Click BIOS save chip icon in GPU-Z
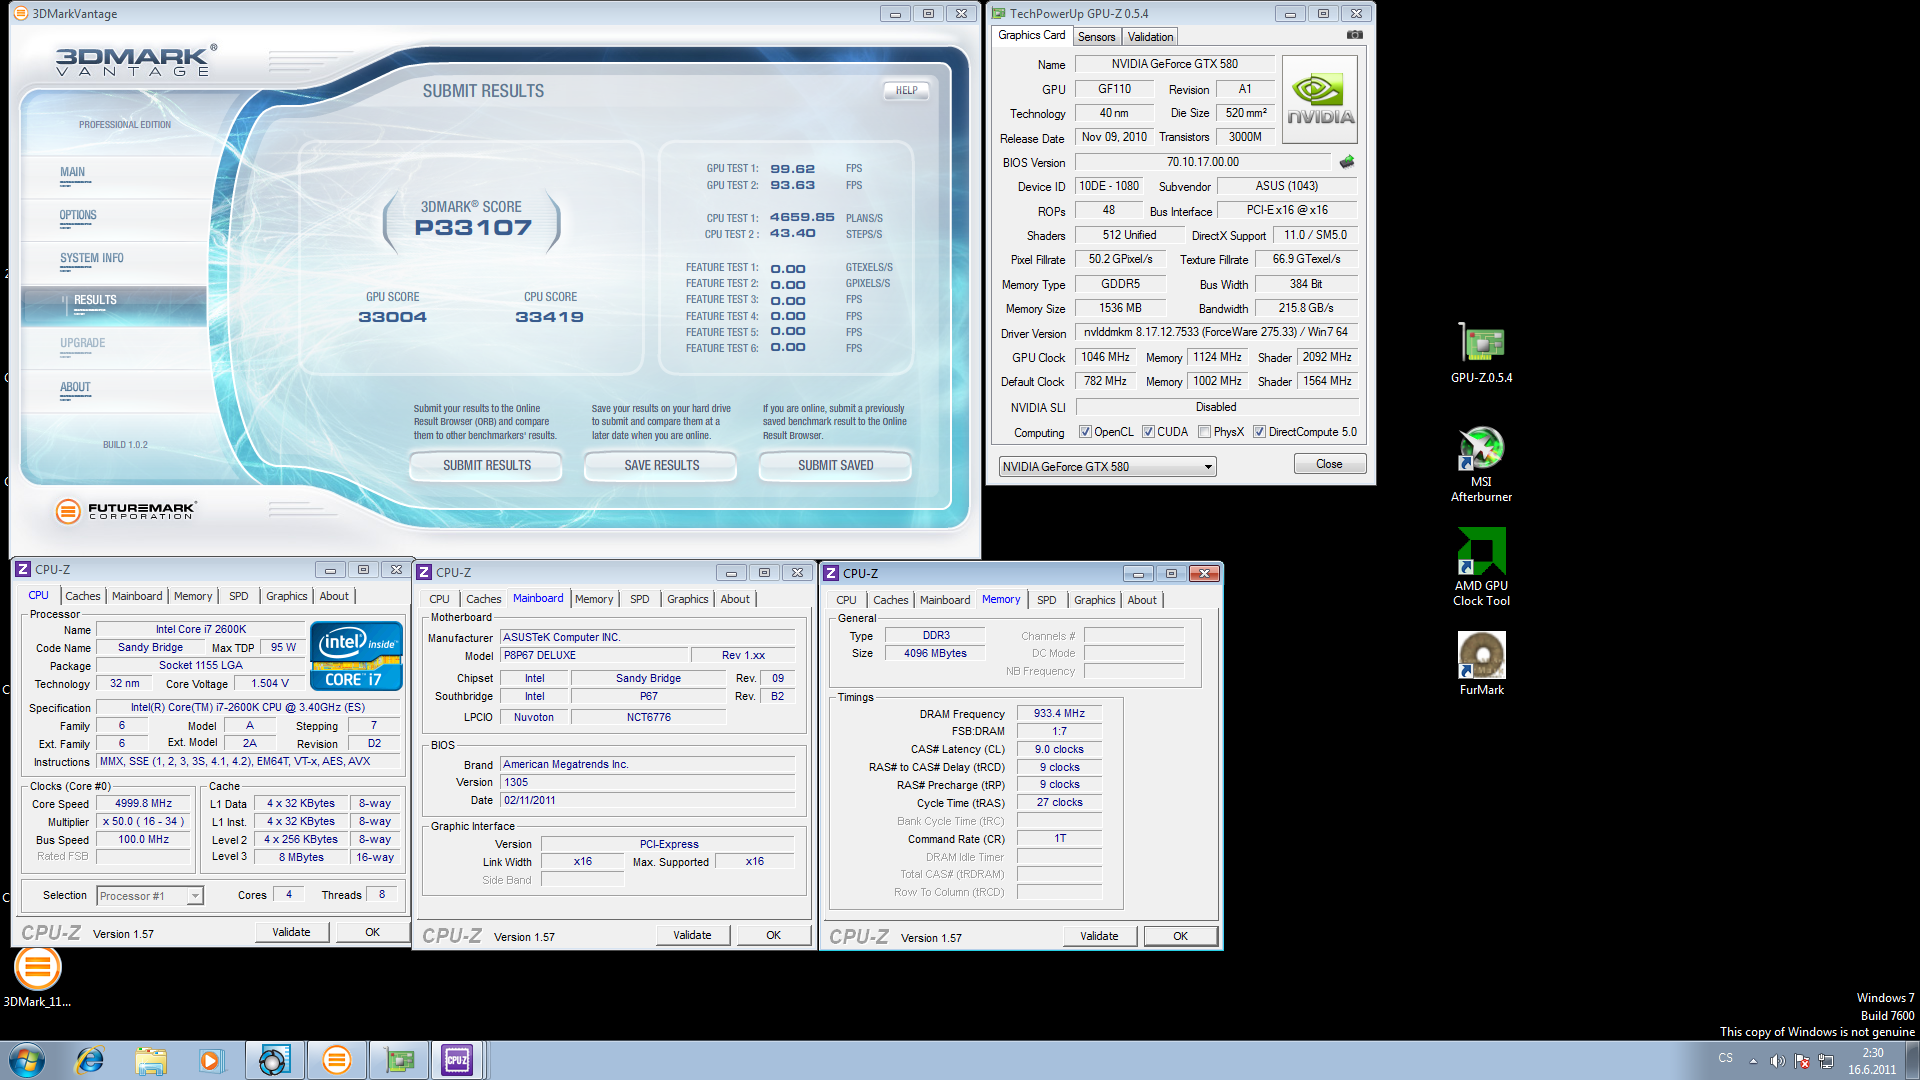 click(x=1347, y=162)
